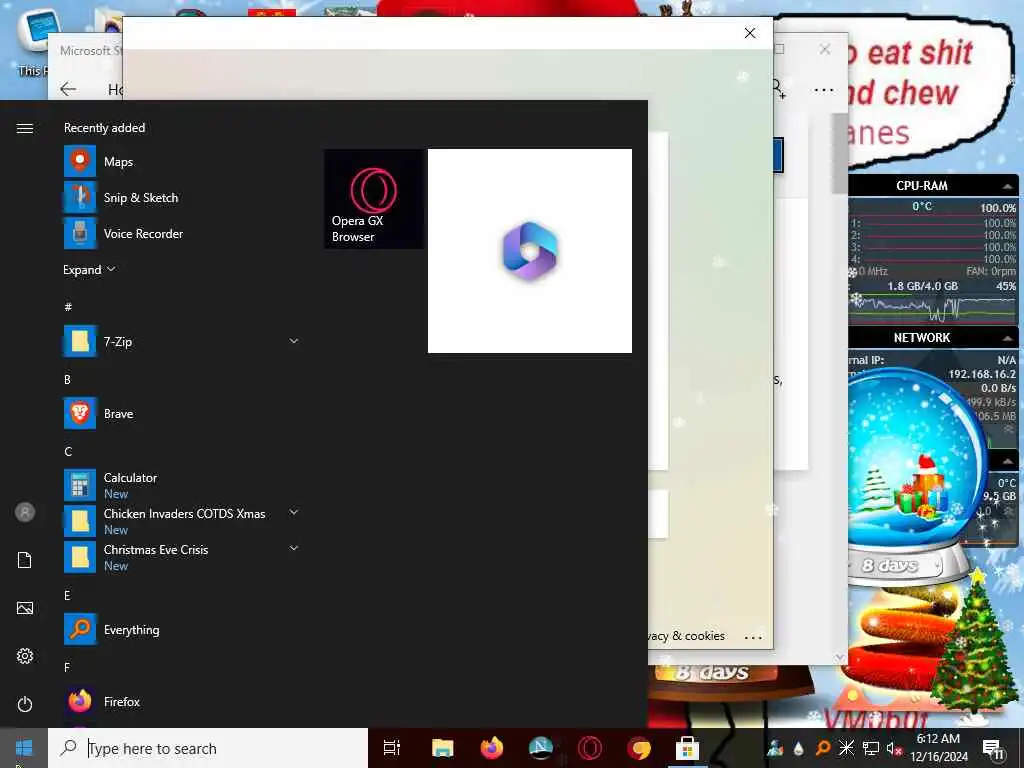Open File Explorer from taskbar
Image resolution: width=1024 pixels, height=768 pixels.
pos(442,748)
